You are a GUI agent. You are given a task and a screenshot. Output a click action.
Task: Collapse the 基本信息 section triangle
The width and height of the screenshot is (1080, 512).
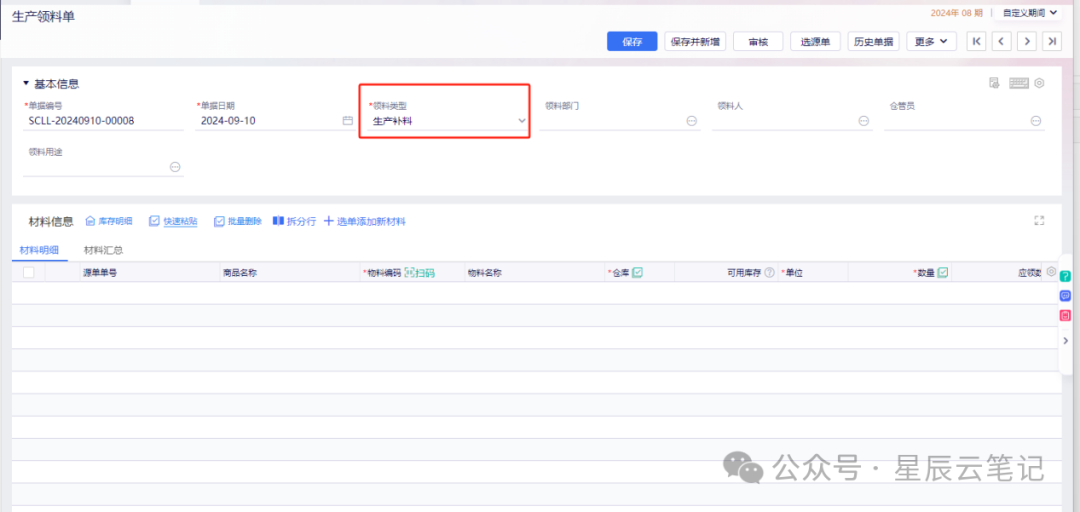[x=26, y=83]
